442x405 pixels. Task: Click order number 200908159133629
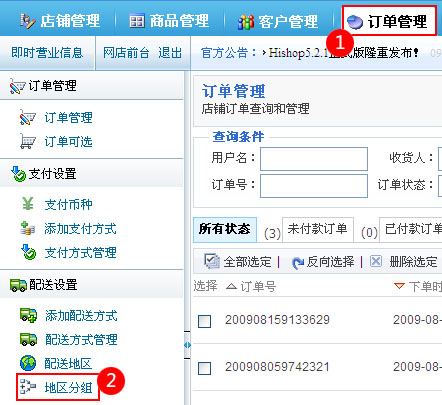(277, 320)
